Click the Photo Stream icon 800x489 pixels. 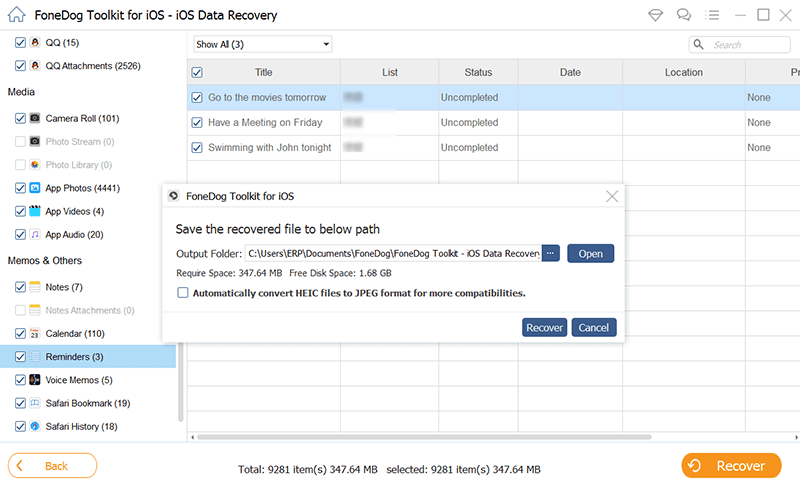tap(35, 141)
